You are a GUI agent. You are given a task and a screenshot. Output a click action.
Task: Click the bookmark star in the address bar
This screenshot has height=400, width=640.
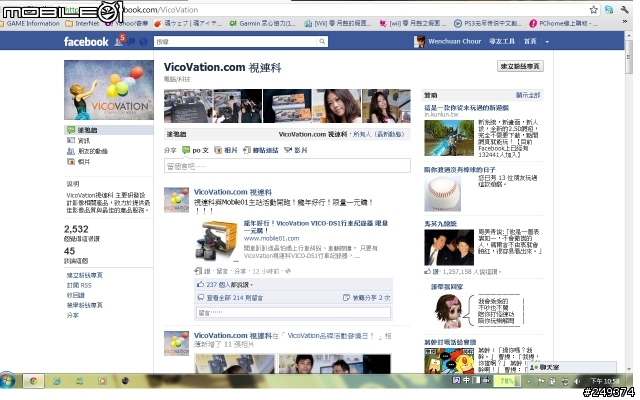coord(593,9)
